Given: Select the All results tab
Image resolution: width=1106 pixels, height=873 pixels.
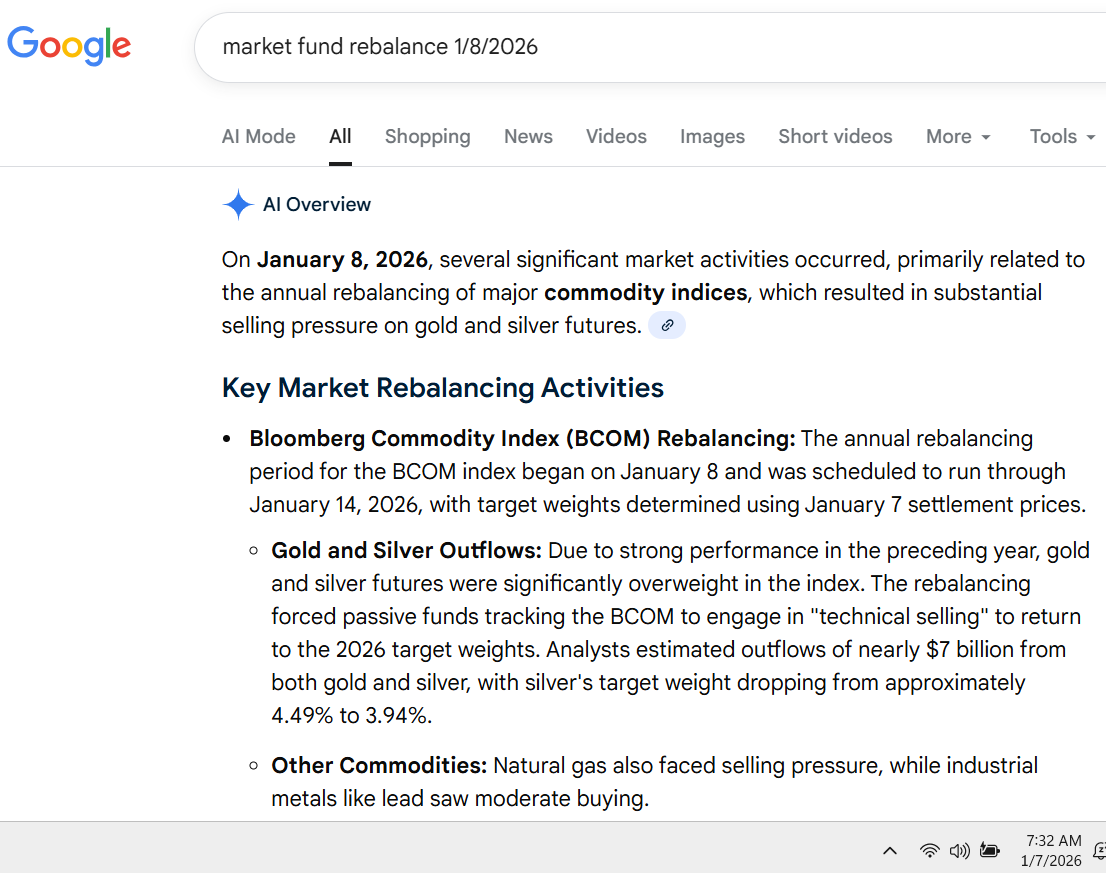Looking at the screenshot, I should click(340, 137).
